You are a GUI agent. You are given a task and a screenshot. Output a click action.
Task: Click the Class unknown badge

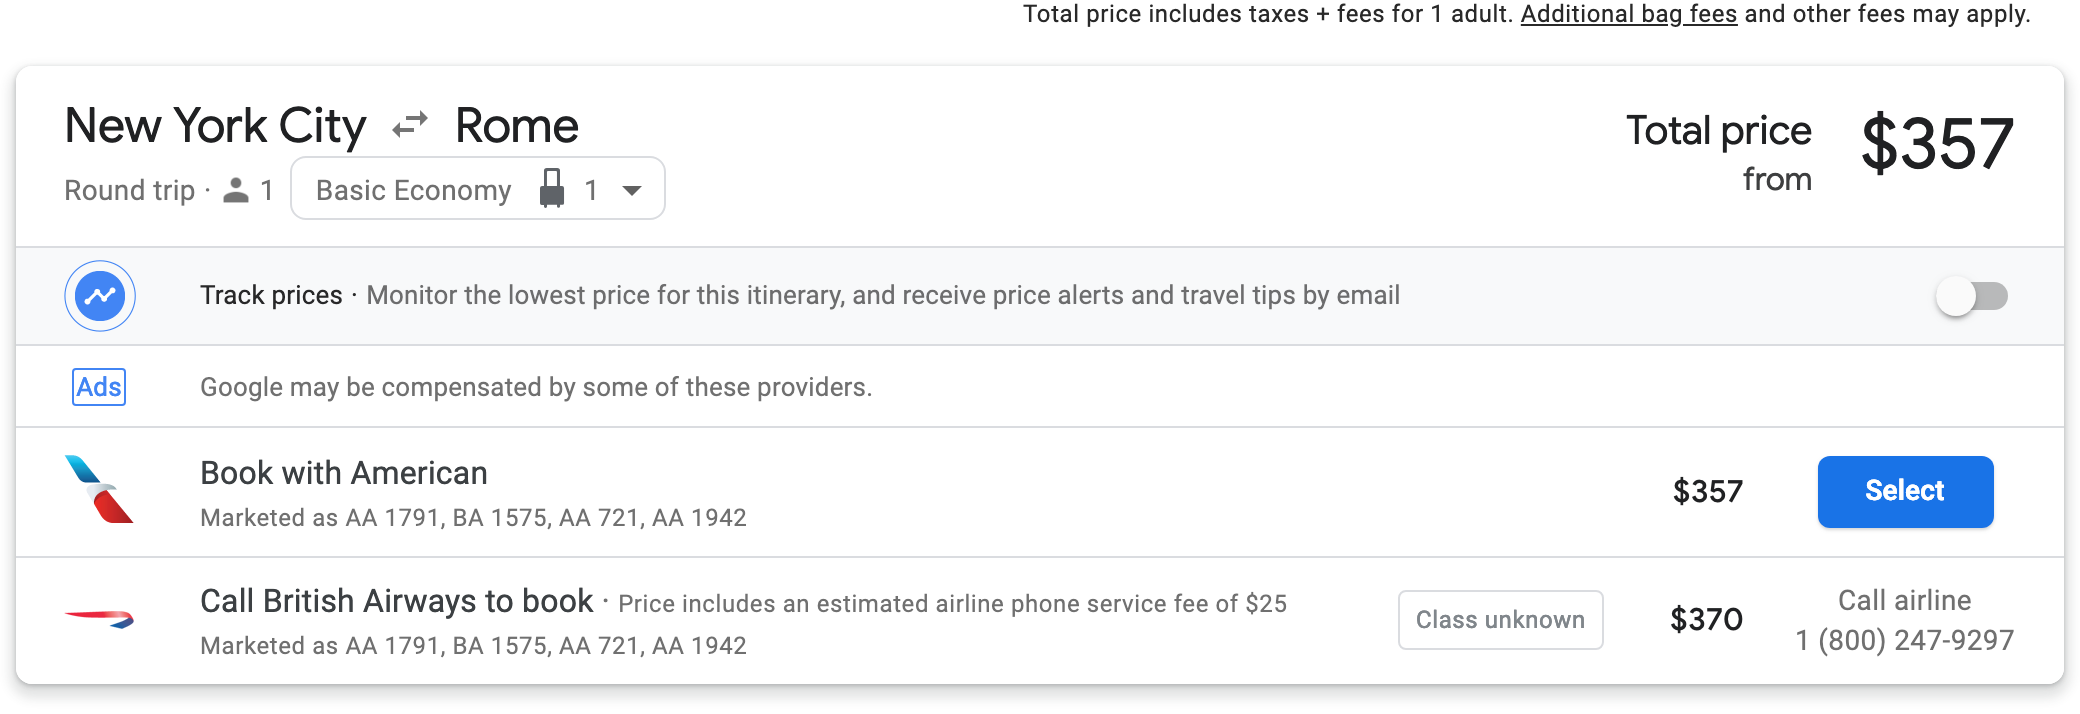1500,620
